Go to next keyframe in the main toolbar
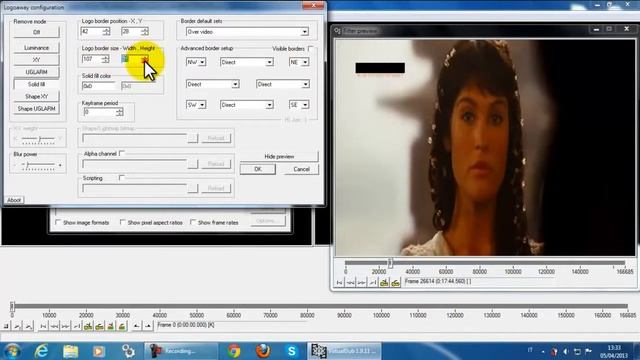 click(99, 326)
